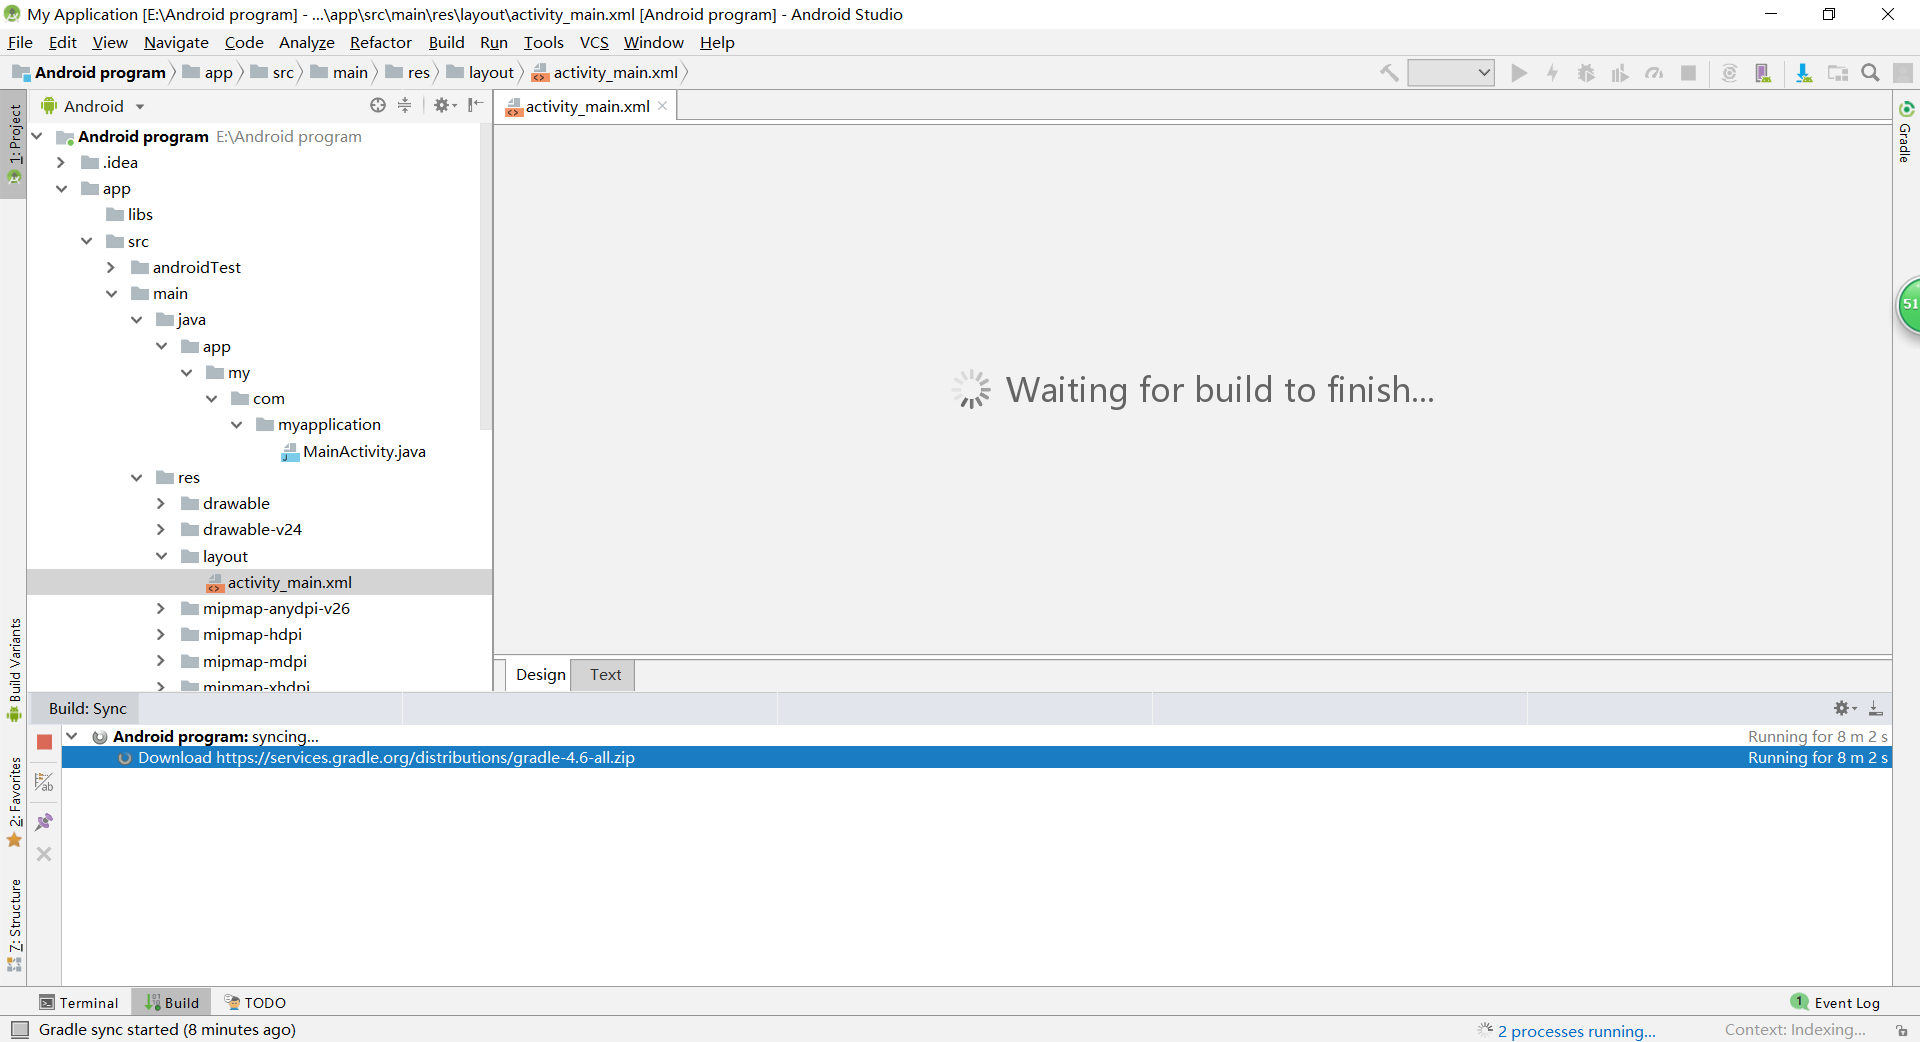Click the Project tree vertical scrollbar
The height and width of the screenshot is (1042, 1920).
point(486,275)
